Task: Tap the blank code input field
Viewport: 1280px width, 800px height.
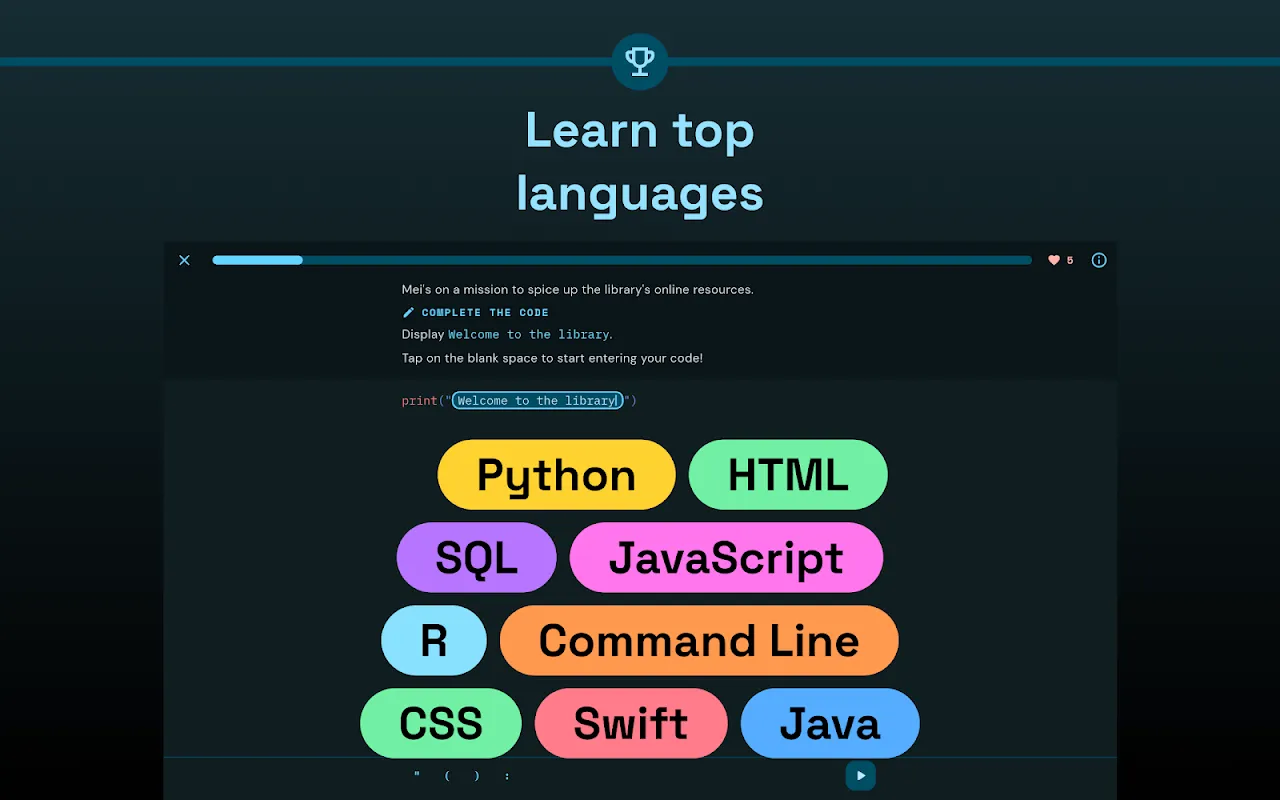Action: tap(537, 400)
